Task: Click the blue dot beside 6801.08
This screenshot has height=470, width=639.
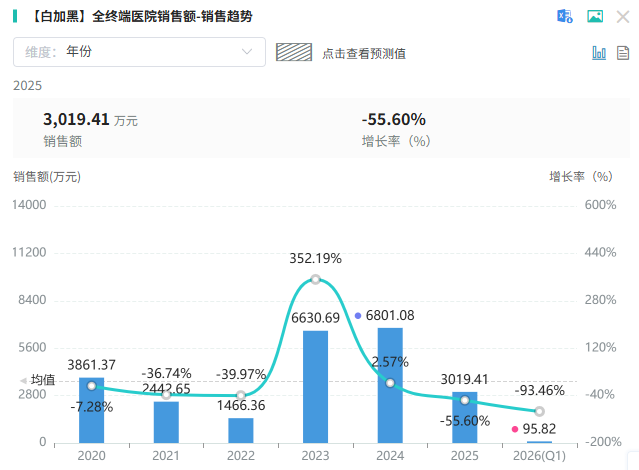Action: point(358,316)
